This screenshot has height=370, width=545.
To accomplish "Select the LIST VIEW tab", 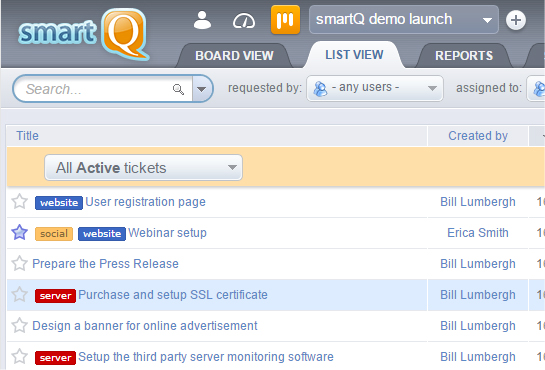I will coord(354,55).
